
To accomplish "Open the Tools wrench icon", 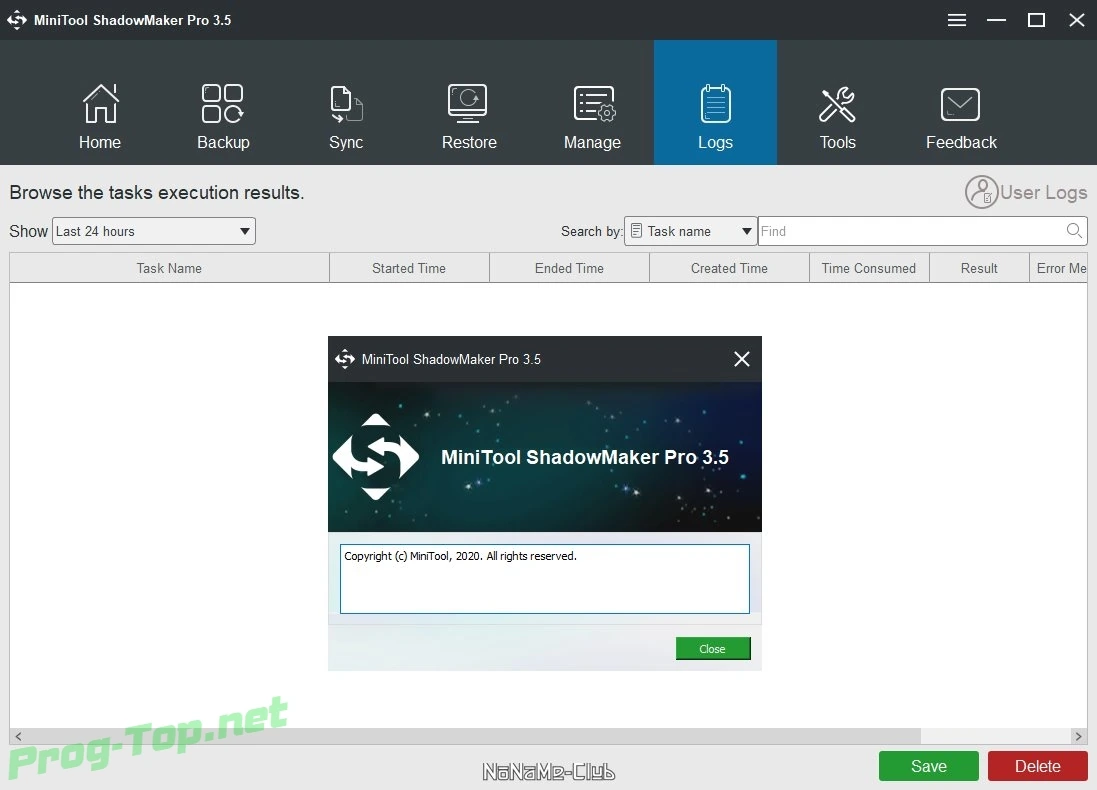I will coord(837,104).
